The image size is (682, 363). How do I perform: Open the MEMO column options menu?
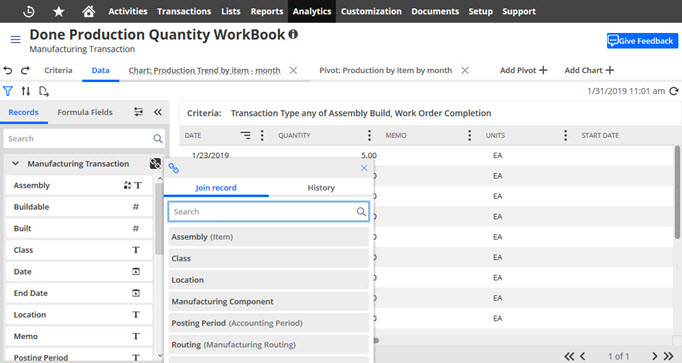click(469, 136)
